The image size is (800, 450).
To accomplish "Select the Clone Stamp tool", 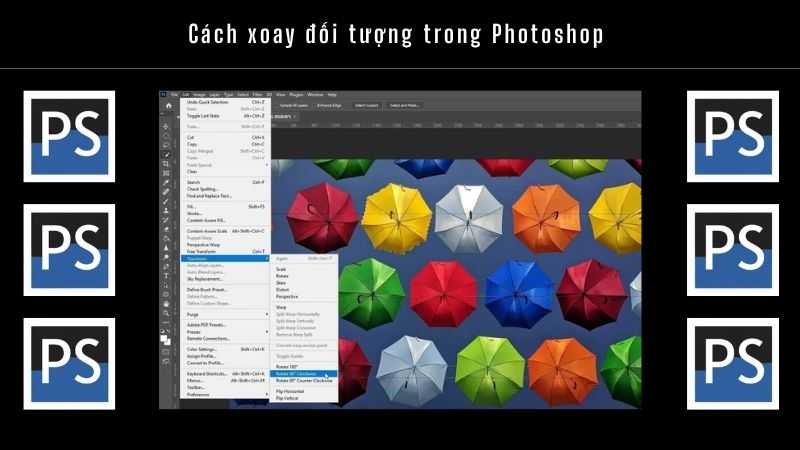I will coord(166,210).
